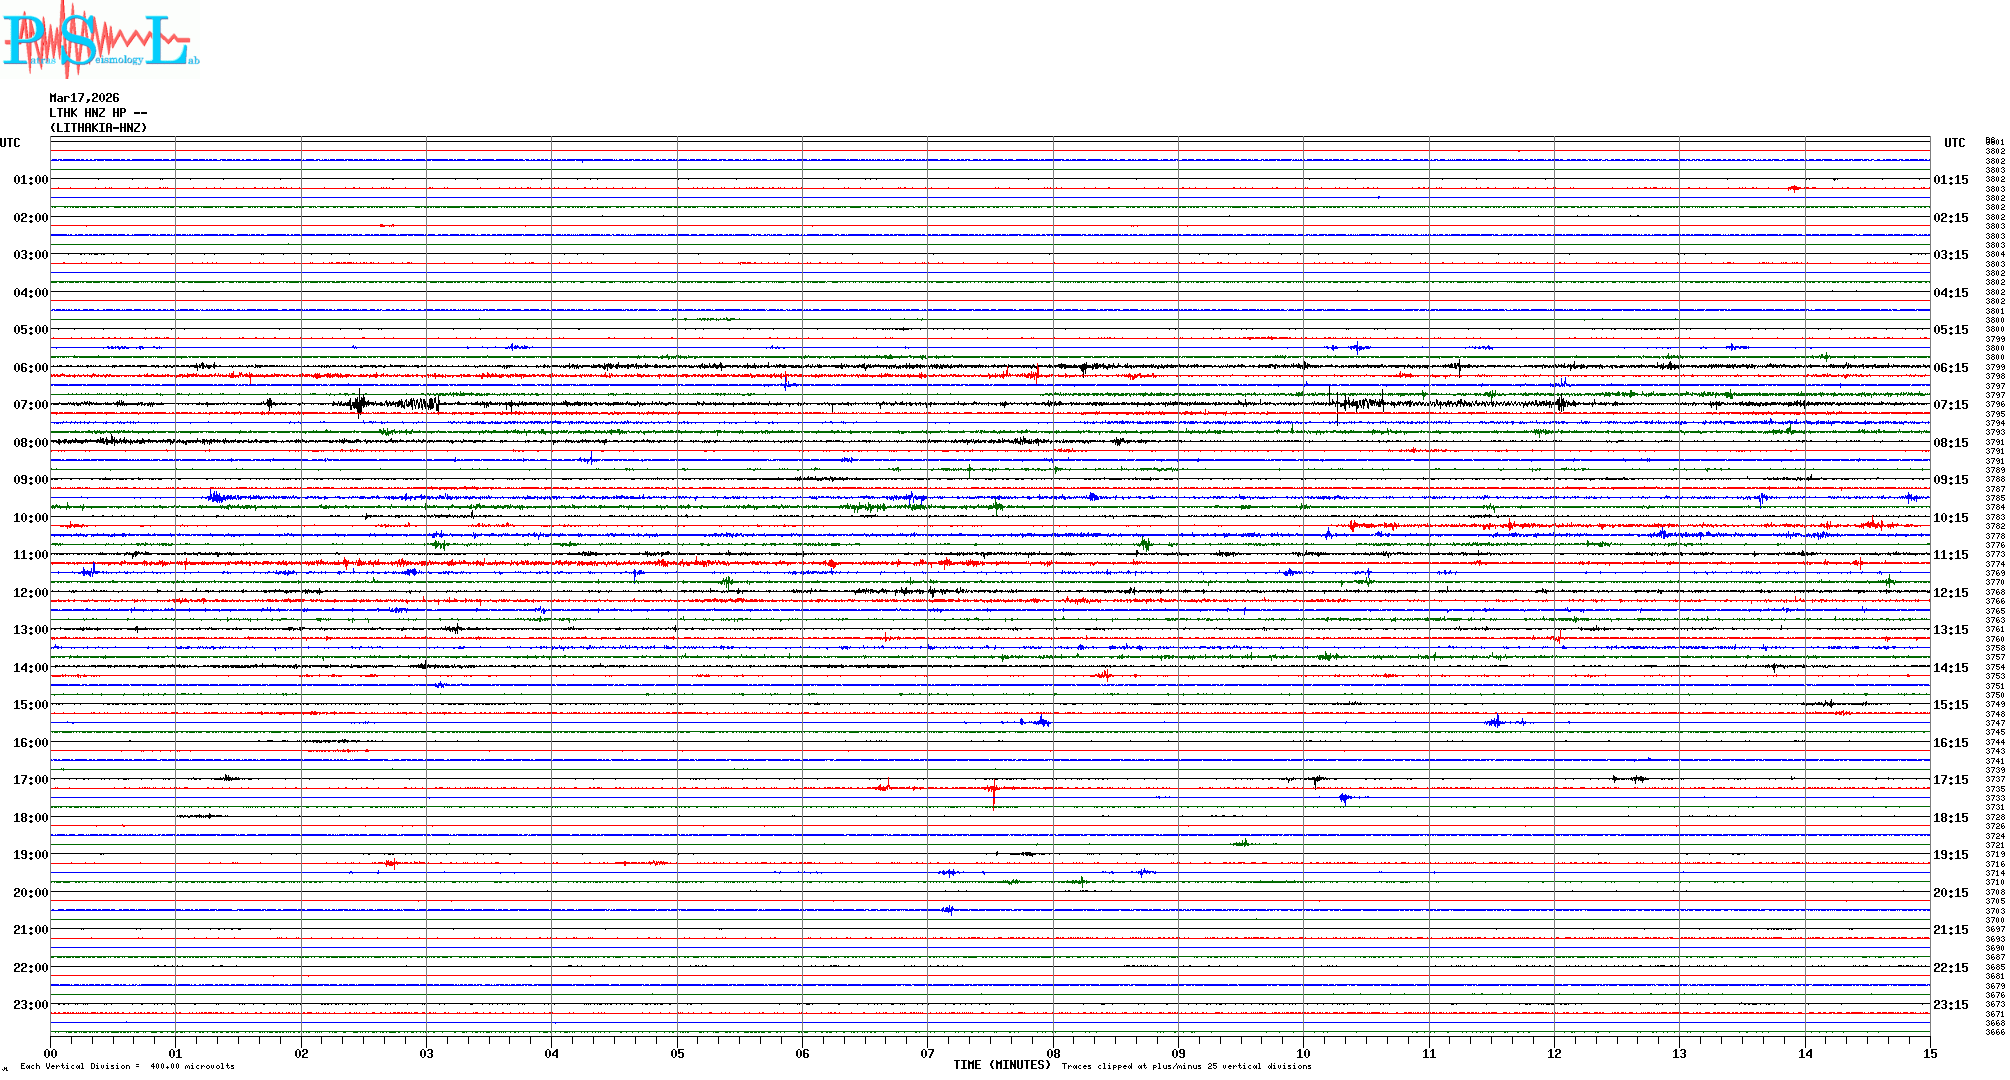This screenshot has width=2010, height=1080.
Task: Click the Each Vertical Division microvolts note
Action: pyautogui.click(x=127, y=1066)
